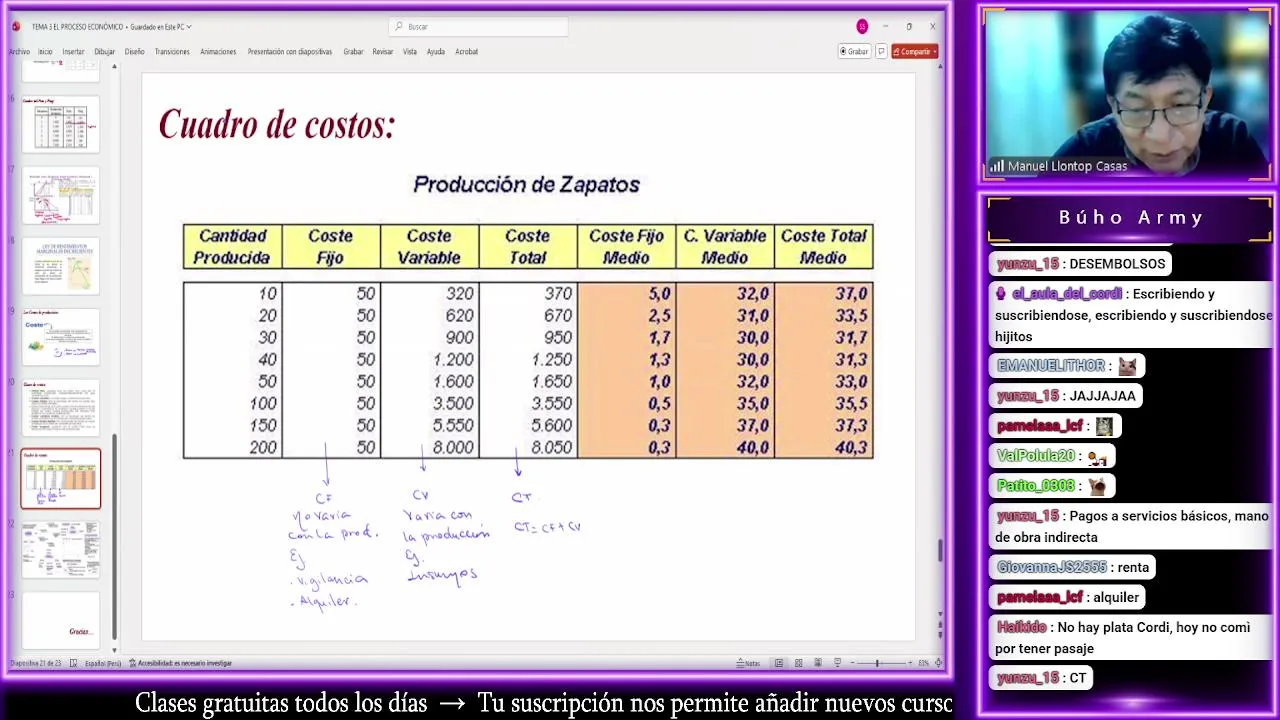Click username el_aula_del_cordi in chat

pyautogui.click(x=1066, y=294)
